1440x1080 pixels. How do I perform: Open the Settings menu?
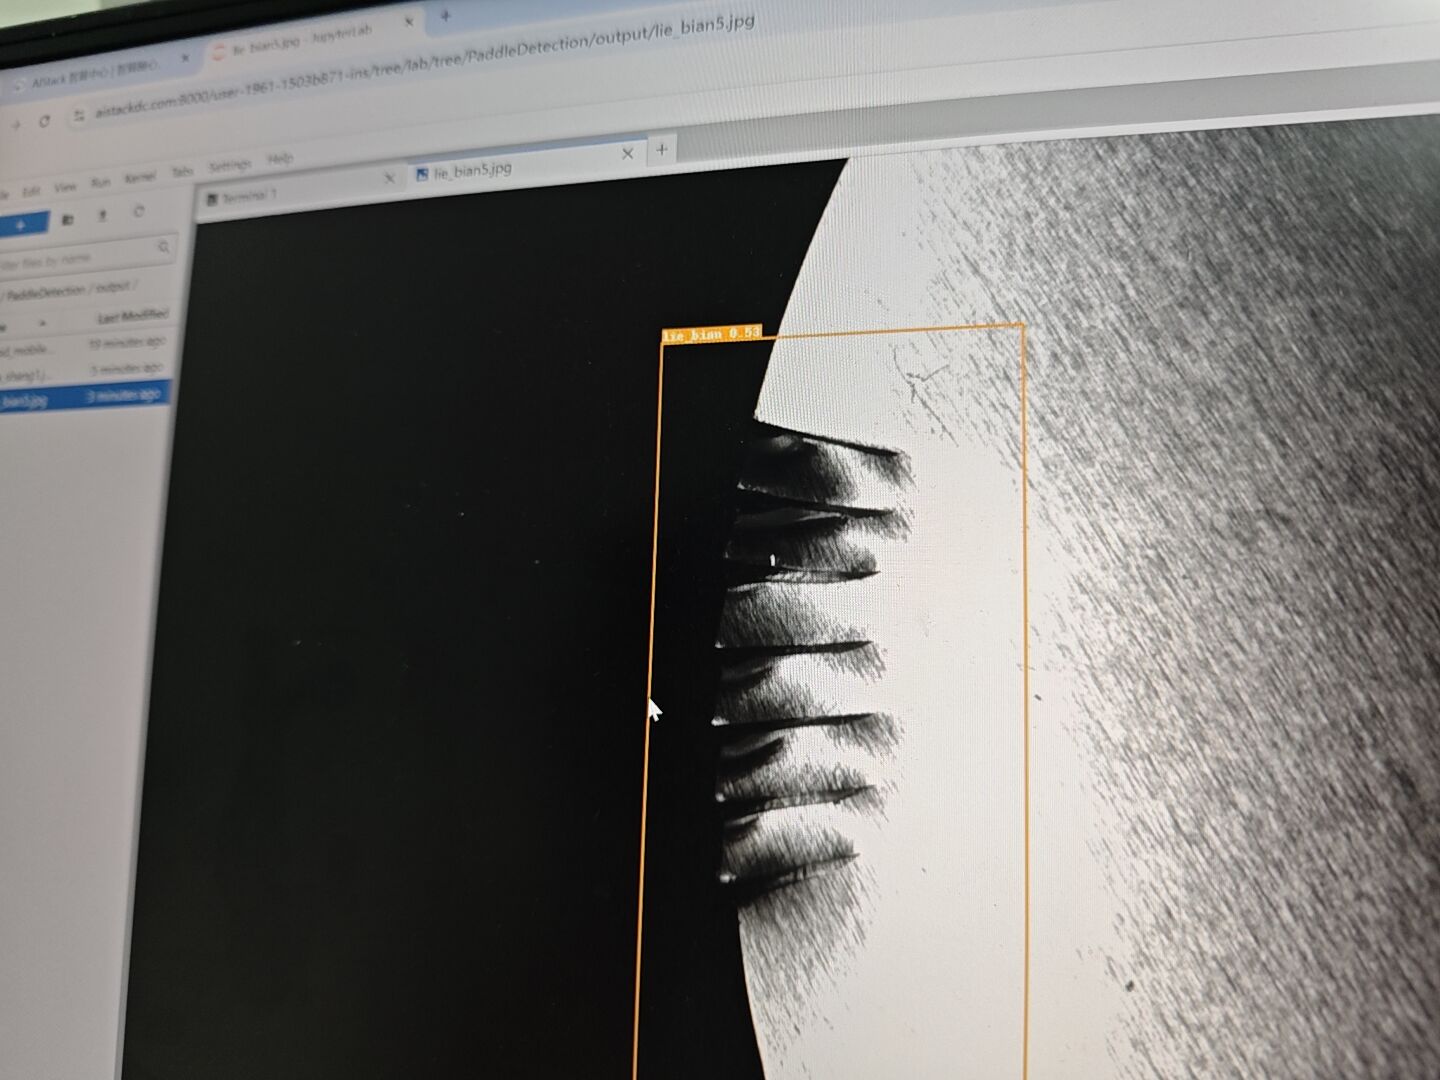click(230, 166)
